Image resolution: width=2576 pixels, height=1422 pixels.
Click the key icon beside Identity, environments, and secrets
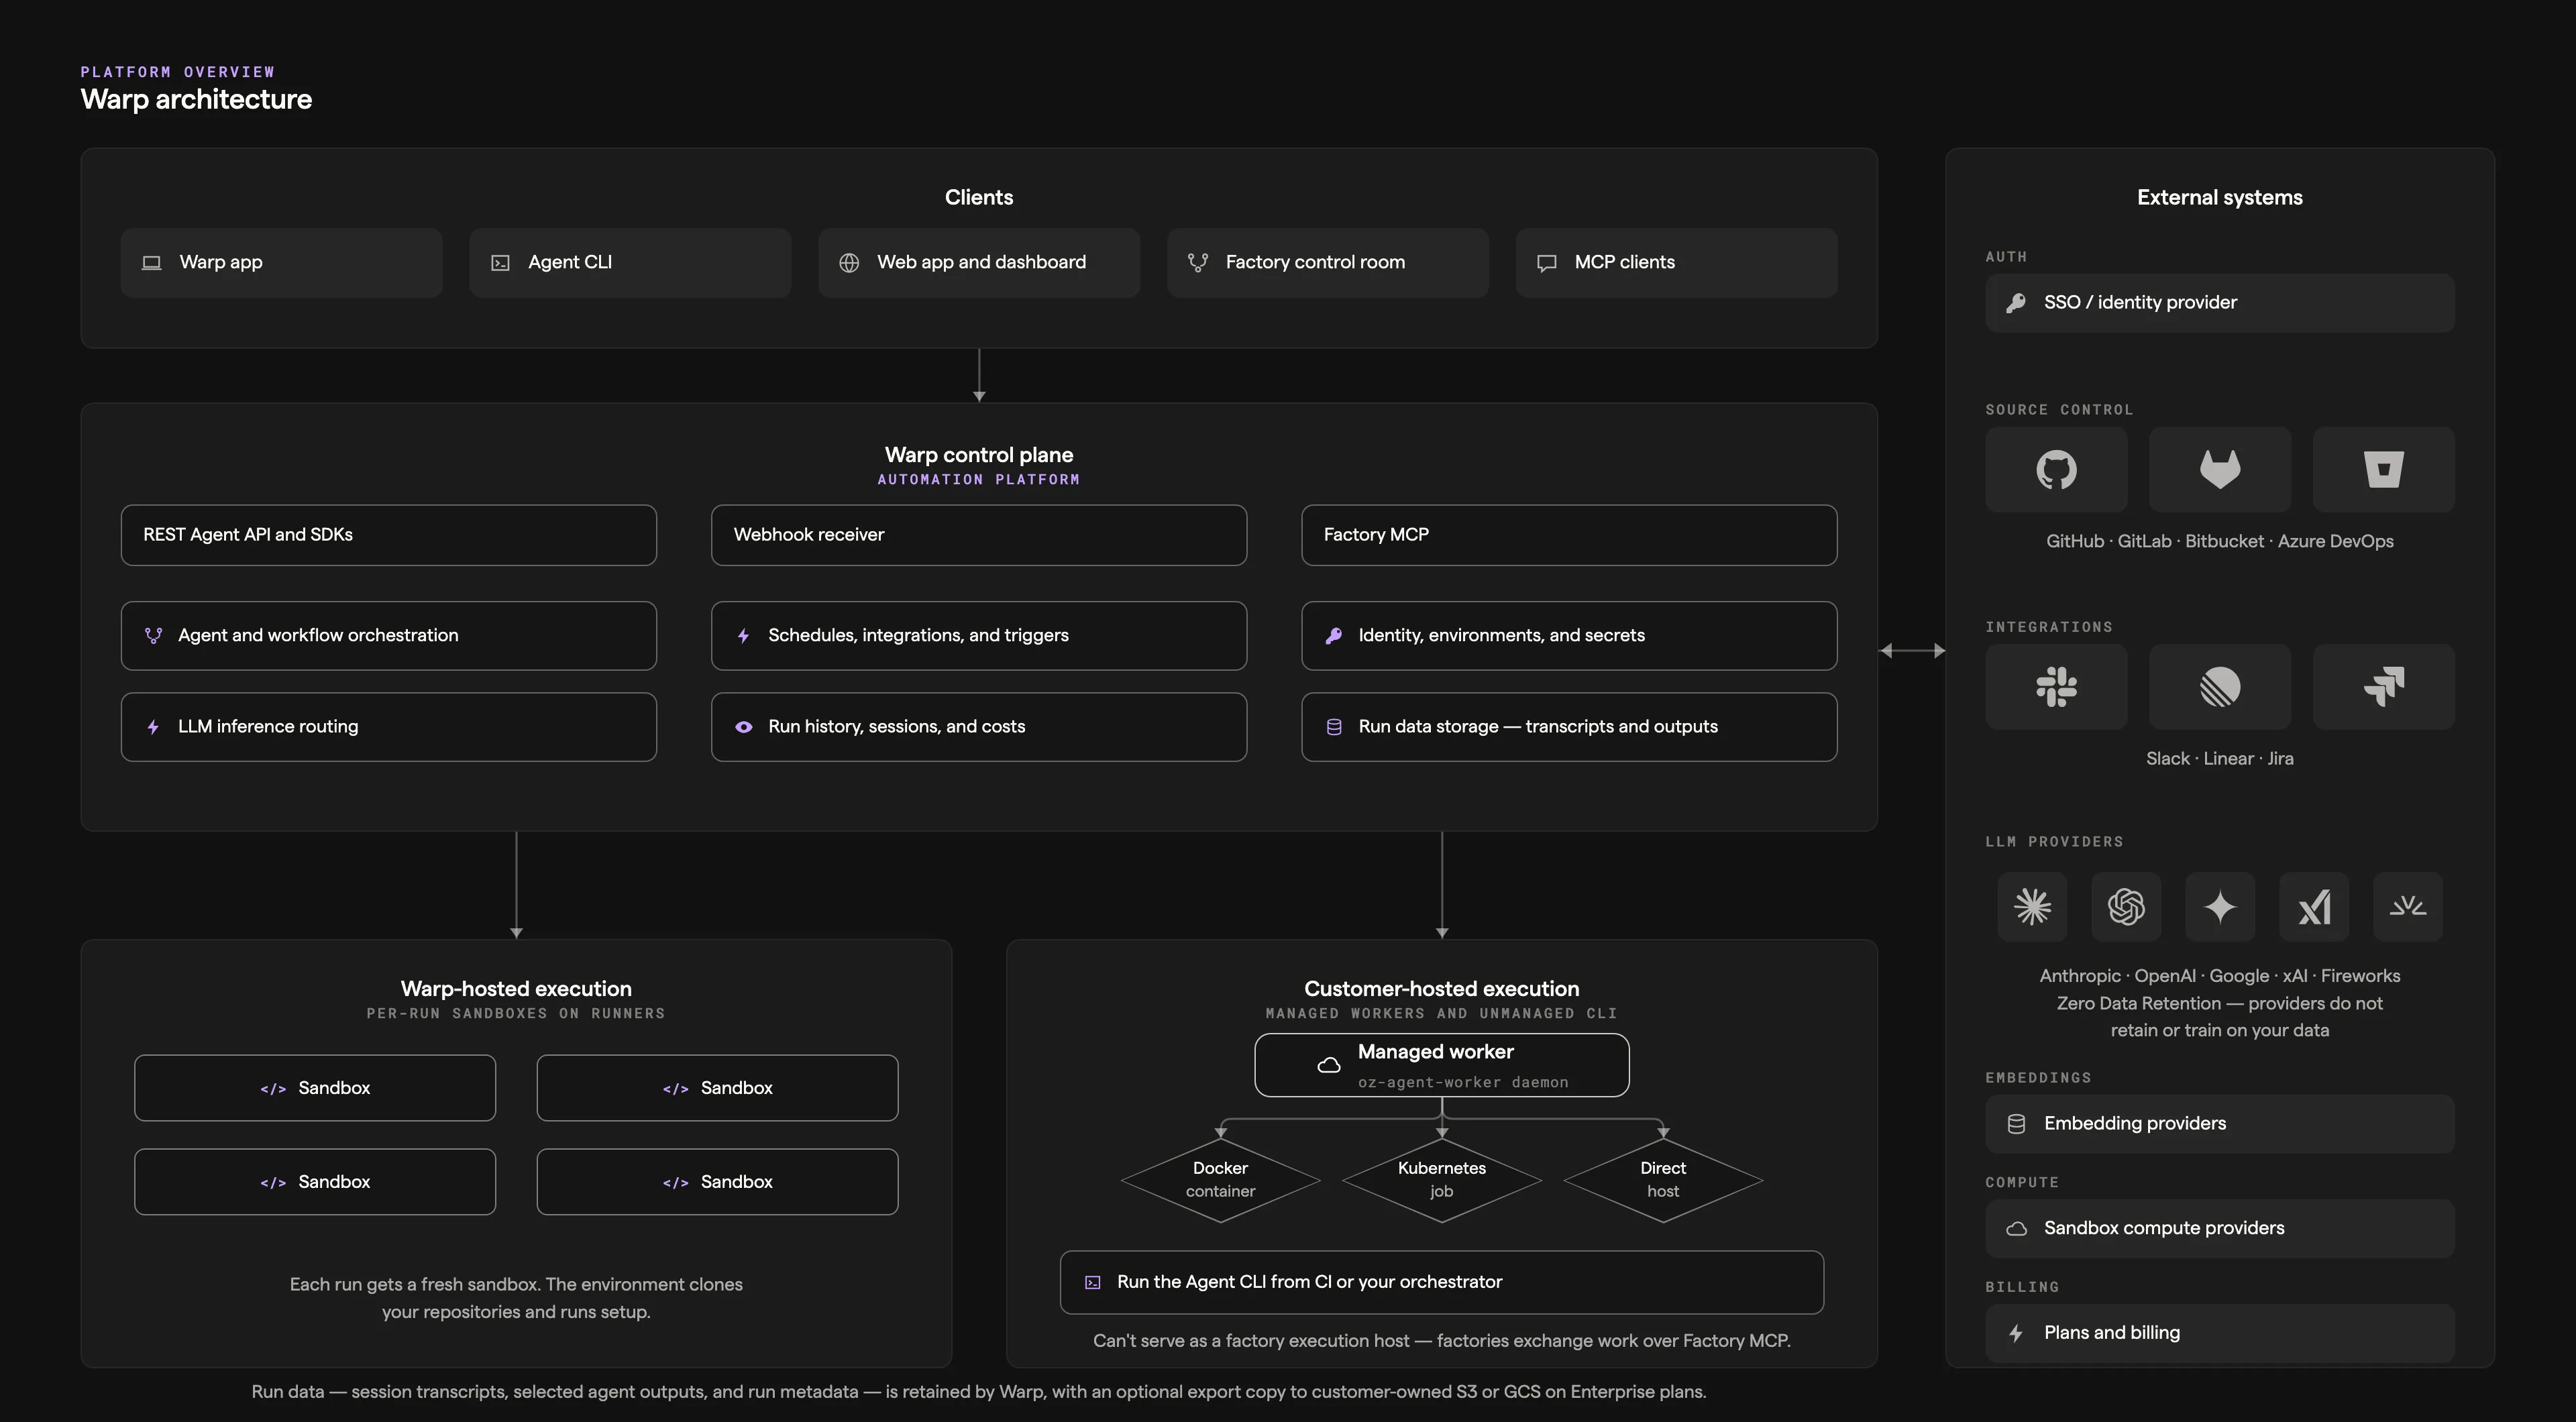pos(1333,636)
